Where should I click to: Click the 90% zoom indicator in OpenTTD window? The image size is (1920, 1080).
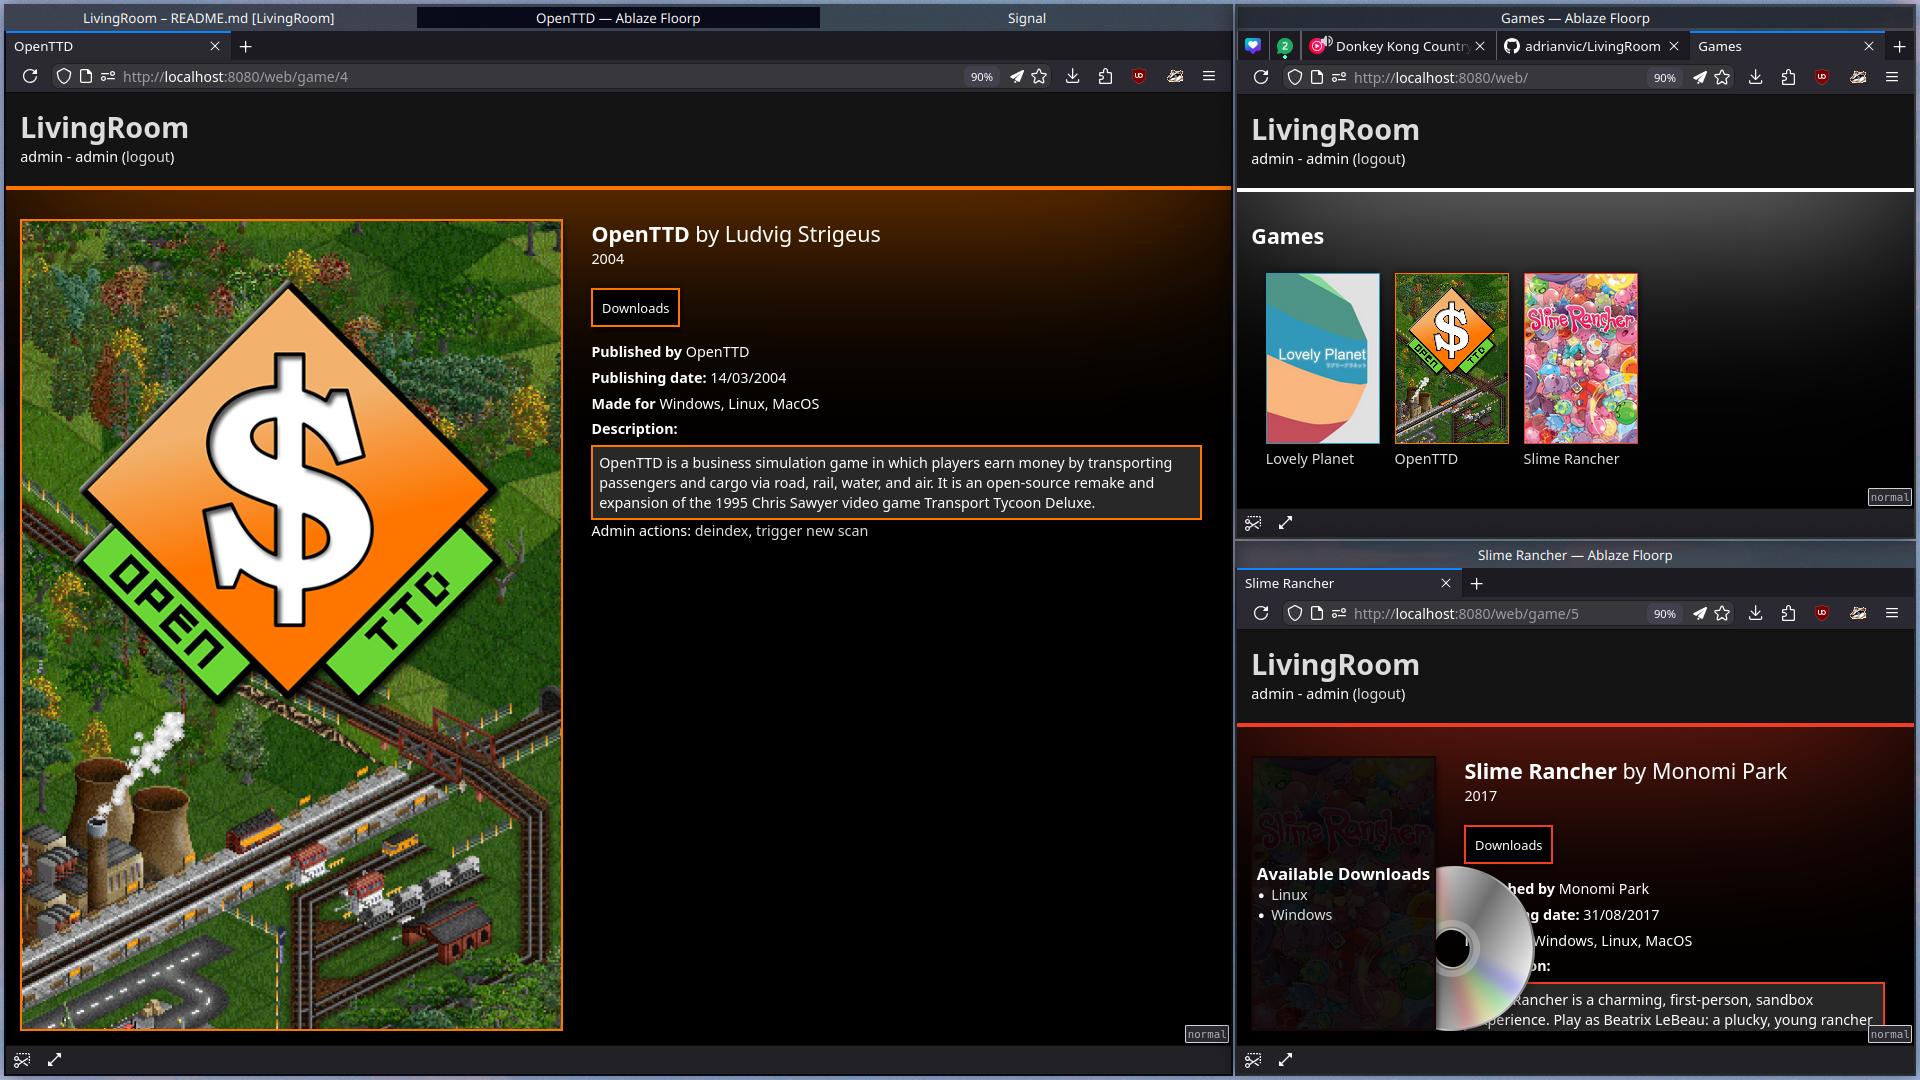(x=982, y=77)
